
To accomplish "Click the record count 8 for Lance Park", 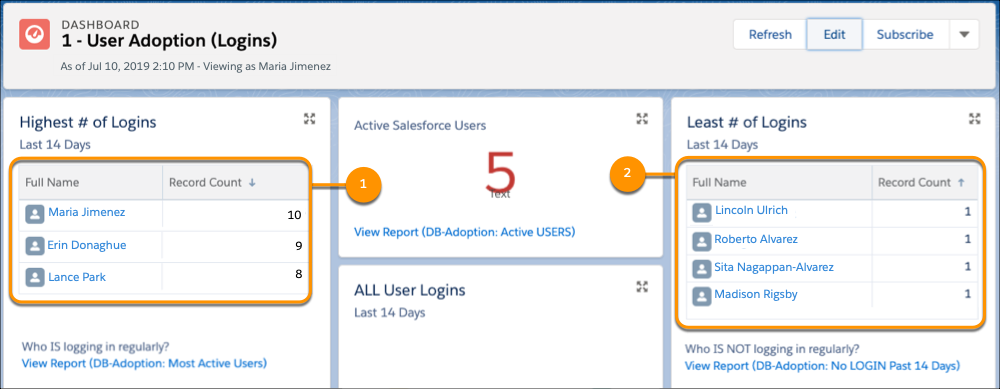I will (298, 275).
